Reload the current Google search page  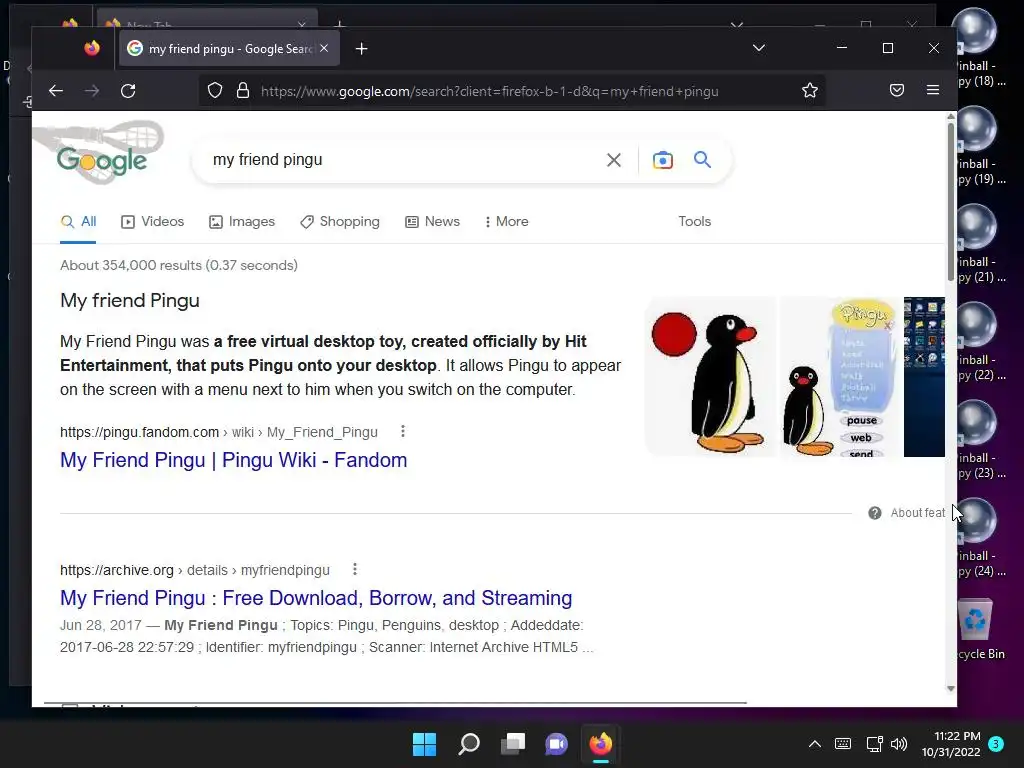[x=128, y=91]
